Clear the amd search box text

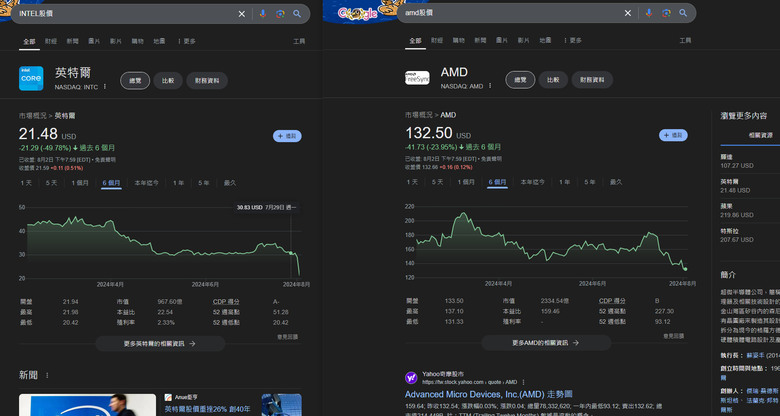pyautogui.click(x=628, y=13)
